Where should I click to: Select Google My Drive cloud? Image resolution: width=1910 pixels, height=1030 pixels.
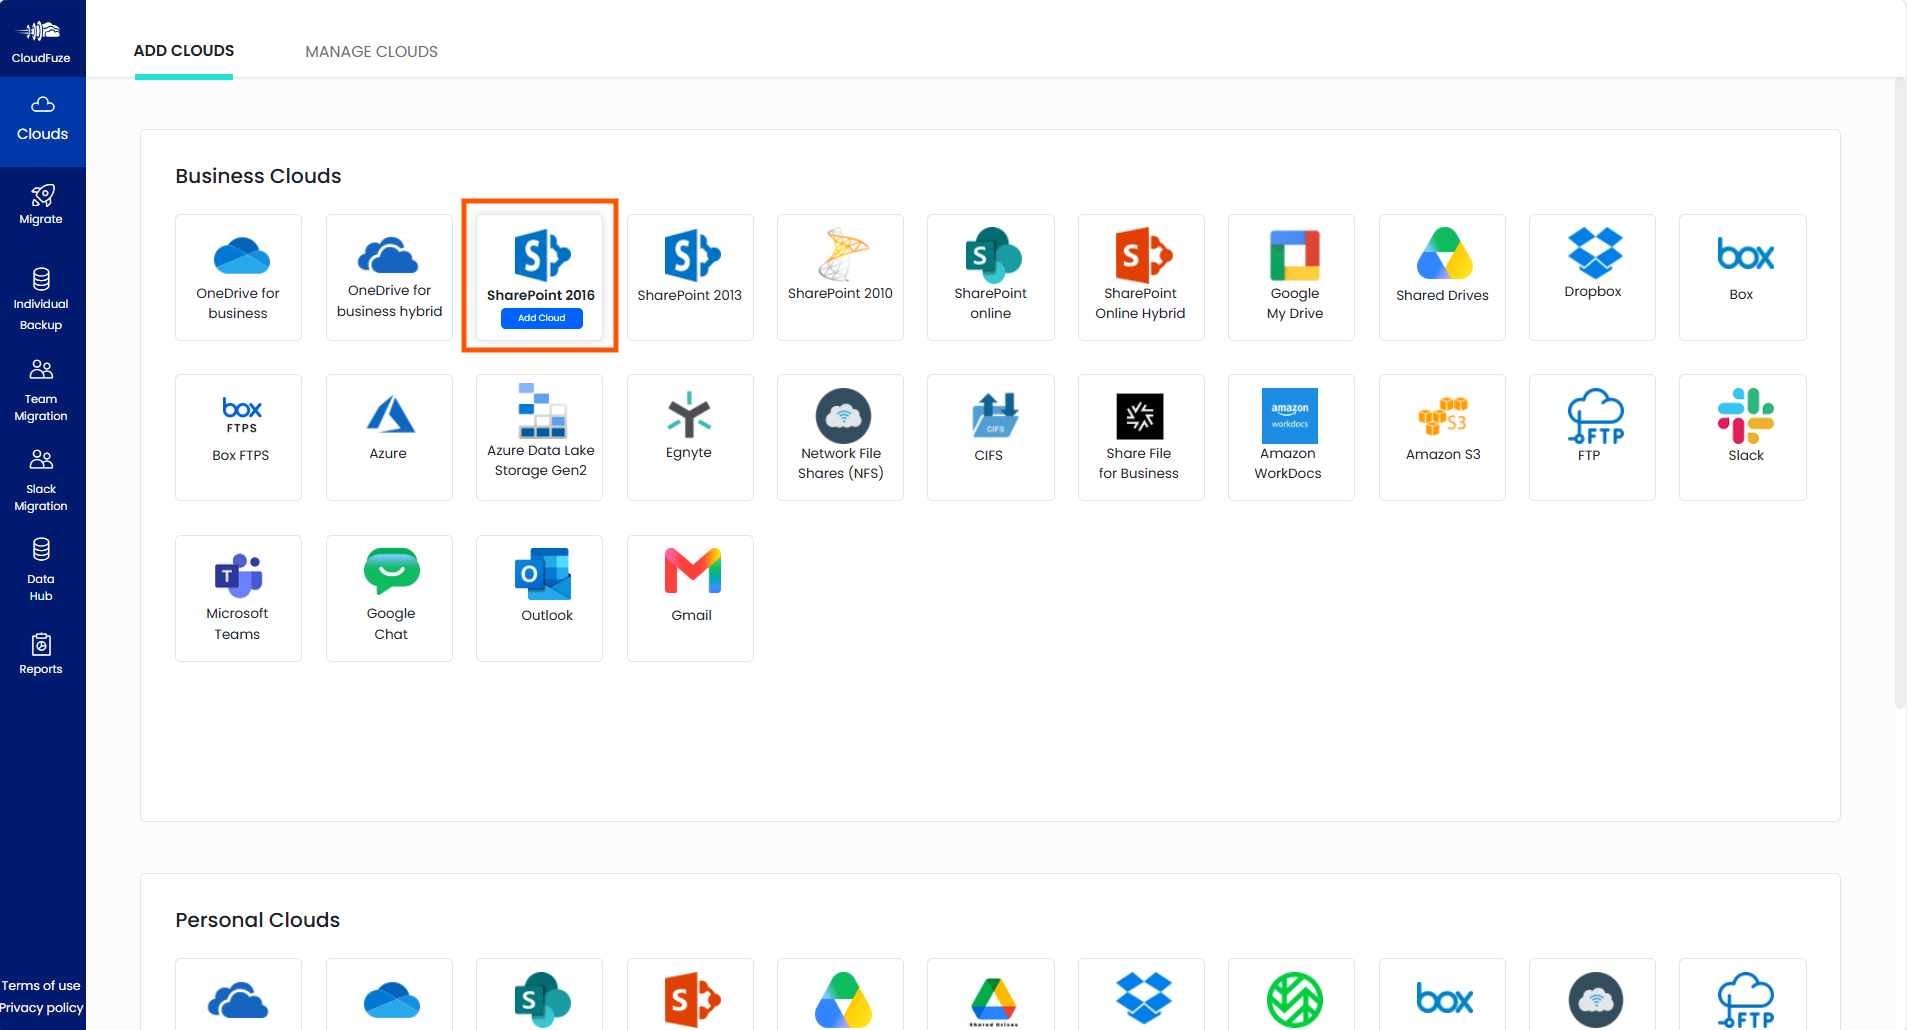coord(1291,277)
